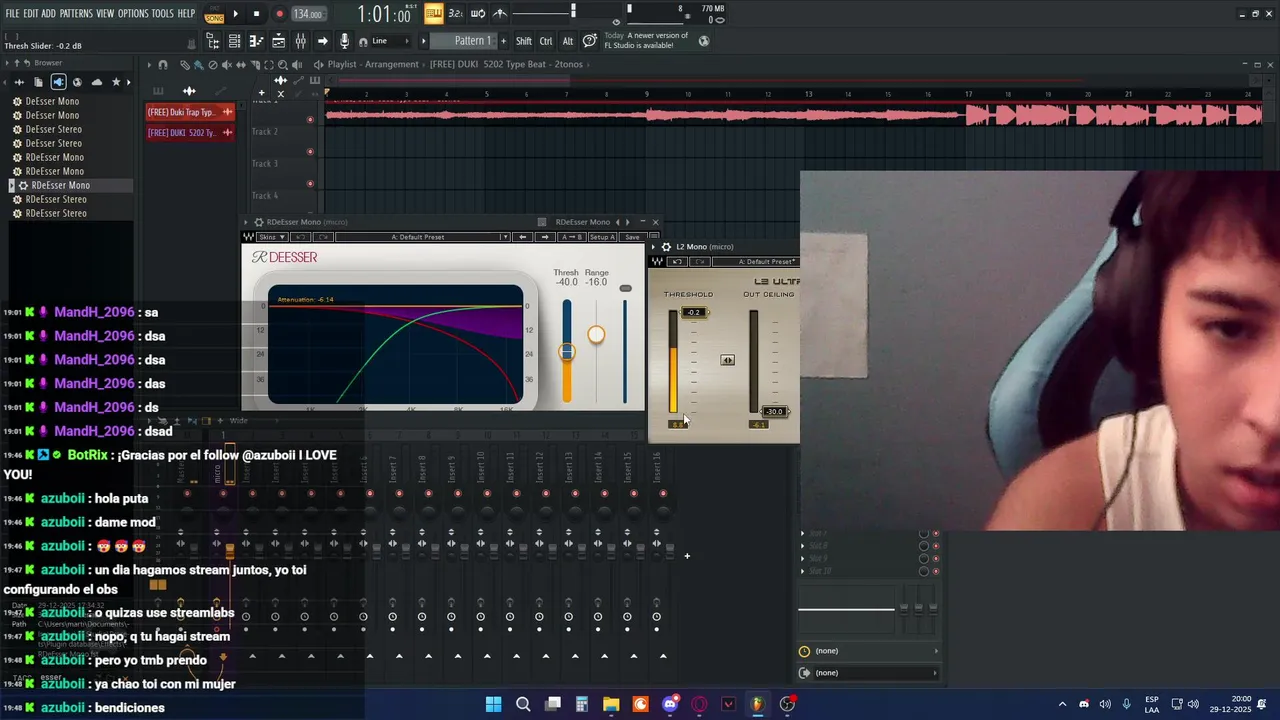The height and width of the screenshot is (720, 1280).
Task: Click the RDeEsser Range slider knob
Action: [x=596, y=335]
